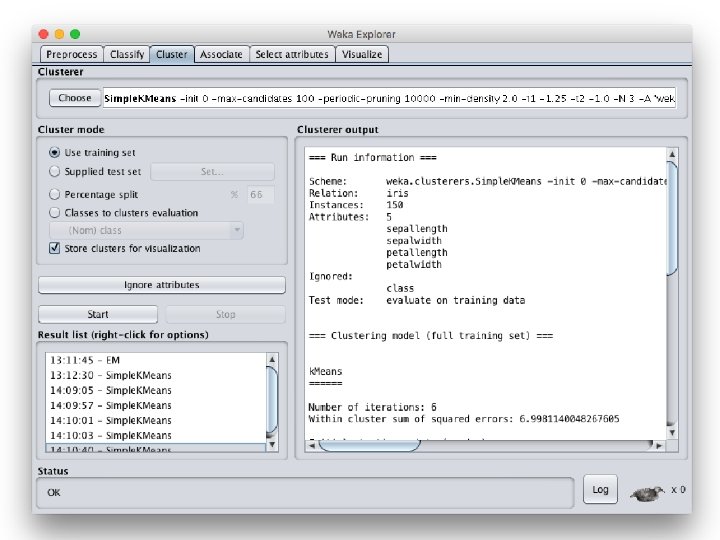Click clusterer output scroll down arrow
720x540 pixels.
click(672, 433)
